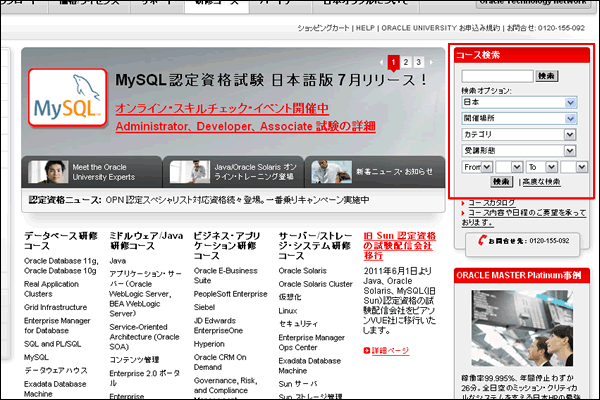Open Linux link
Screen dimensions: 600x400
point(288,311)
